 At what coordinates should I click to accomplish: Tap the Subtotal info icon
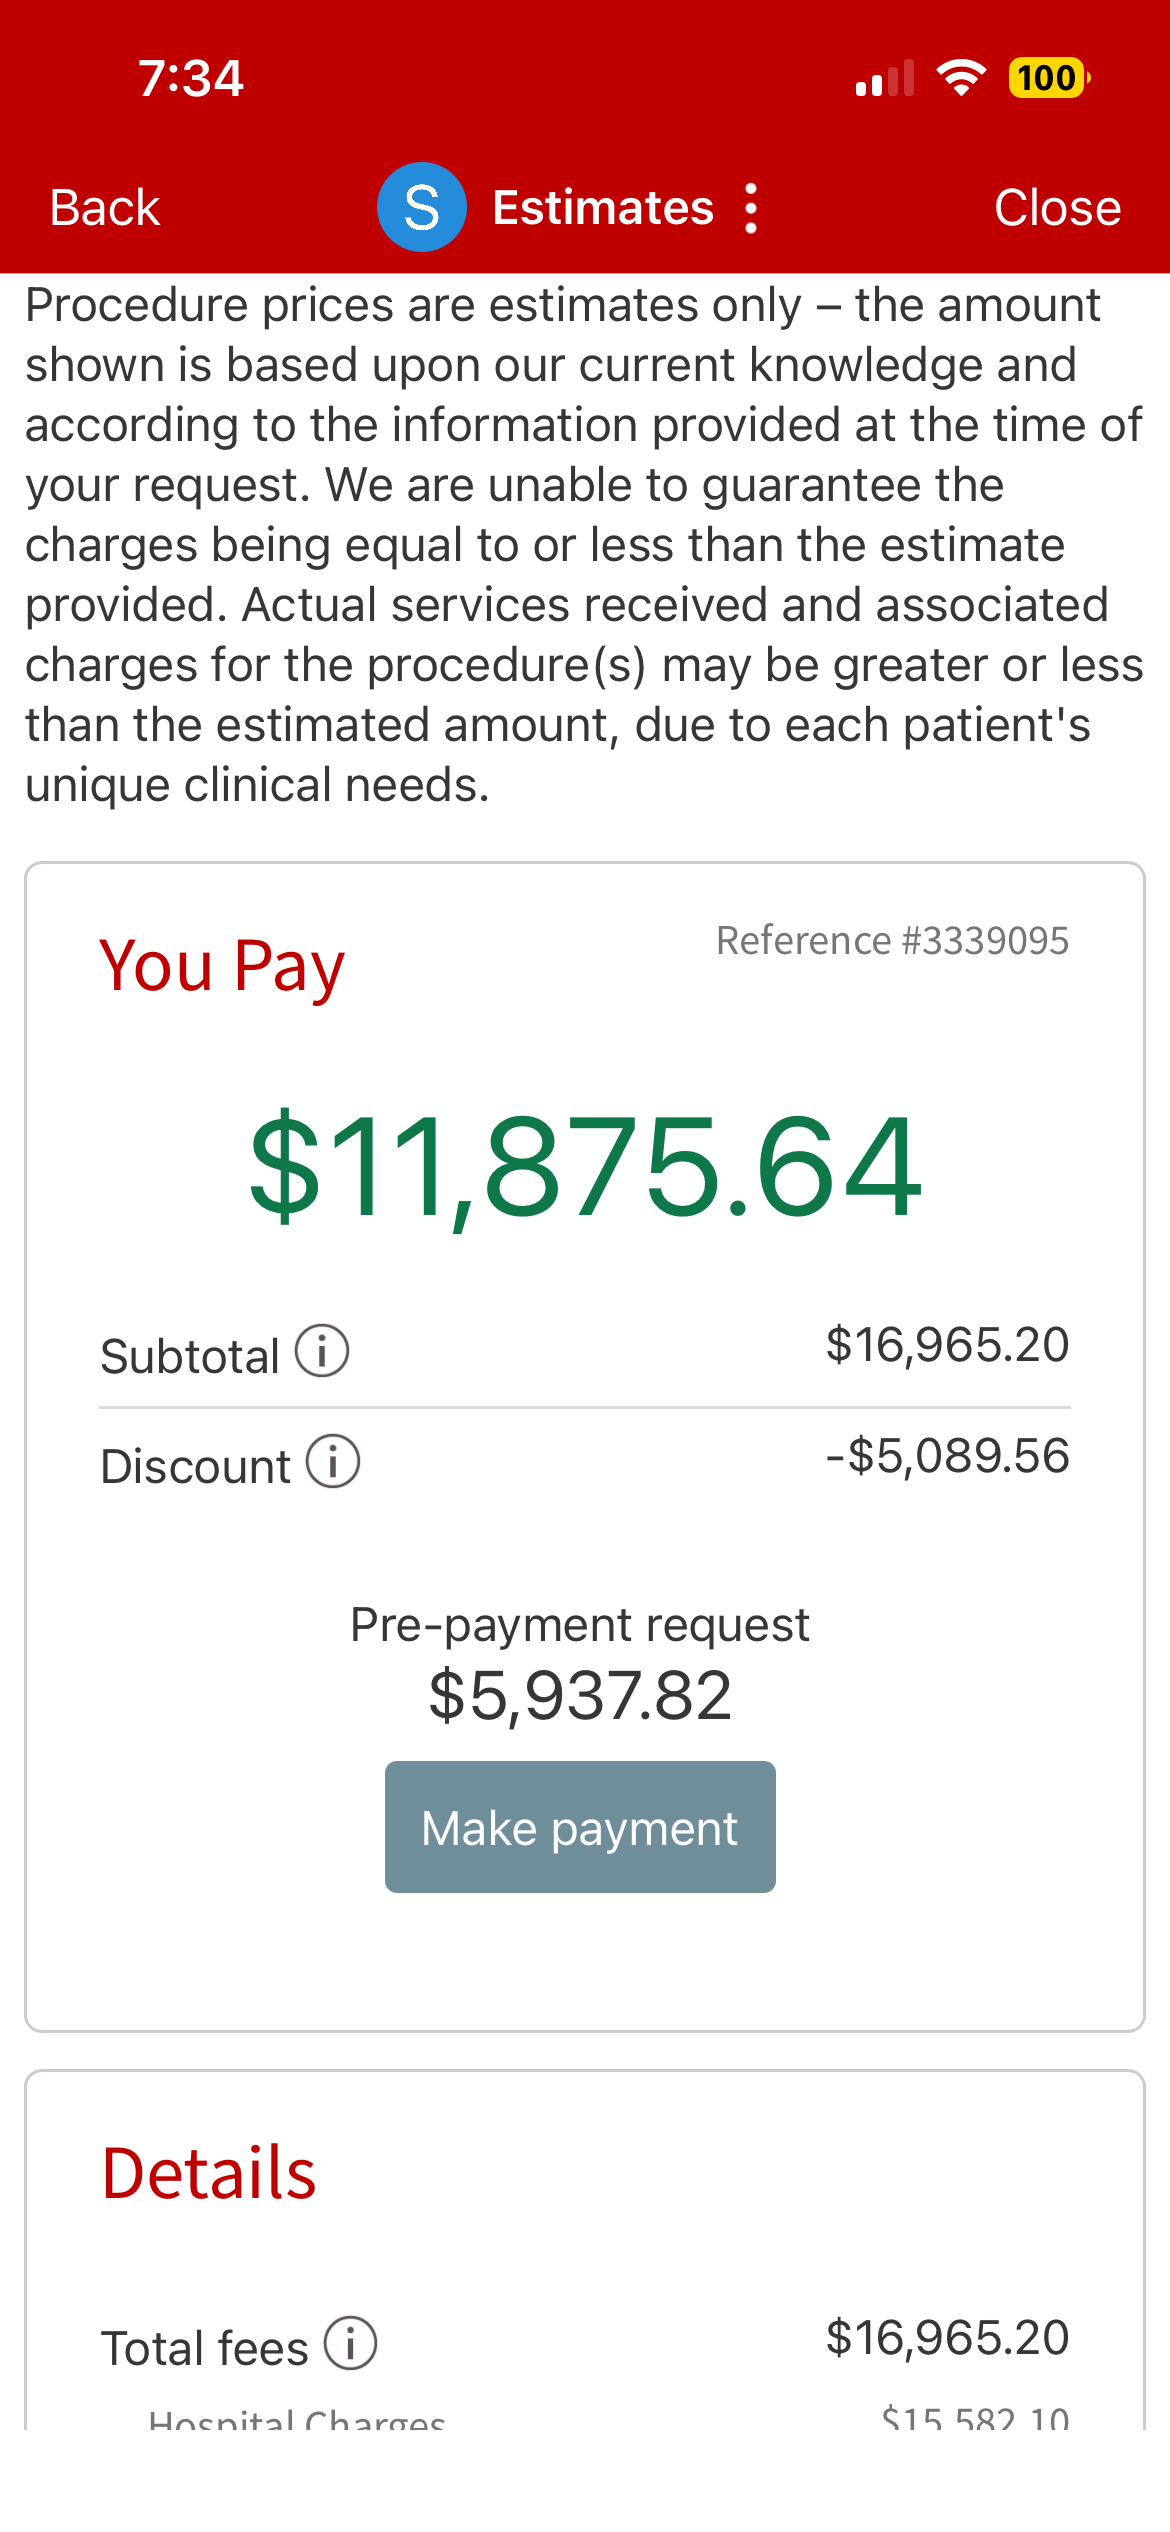coord(322,1351)
